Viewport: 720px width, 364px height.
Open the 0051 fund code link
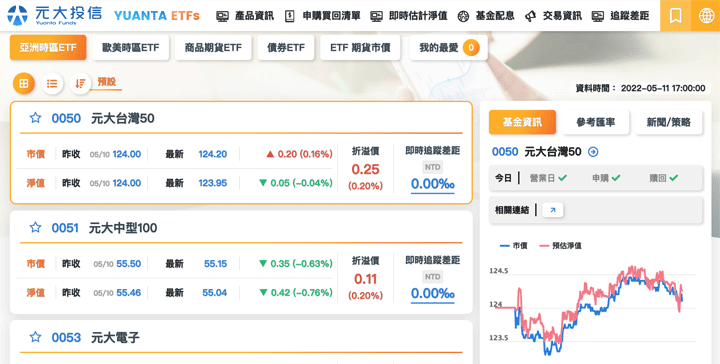point(65,228)
